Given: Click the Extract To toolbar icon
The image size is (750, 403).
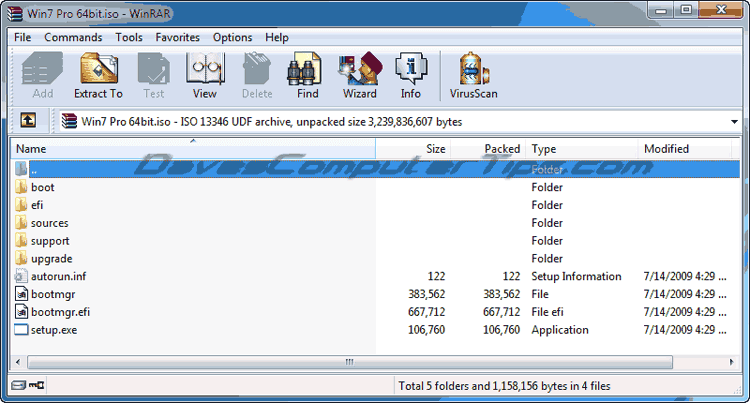Looking at the screenshot, I should (99, 69).
